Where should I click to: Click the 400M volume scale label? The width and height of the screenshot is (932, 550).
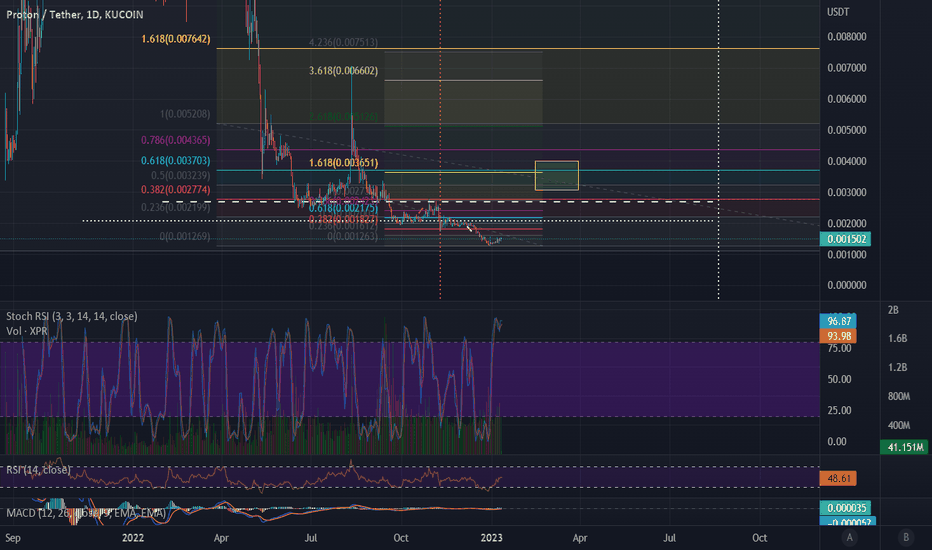pos(899,425)
